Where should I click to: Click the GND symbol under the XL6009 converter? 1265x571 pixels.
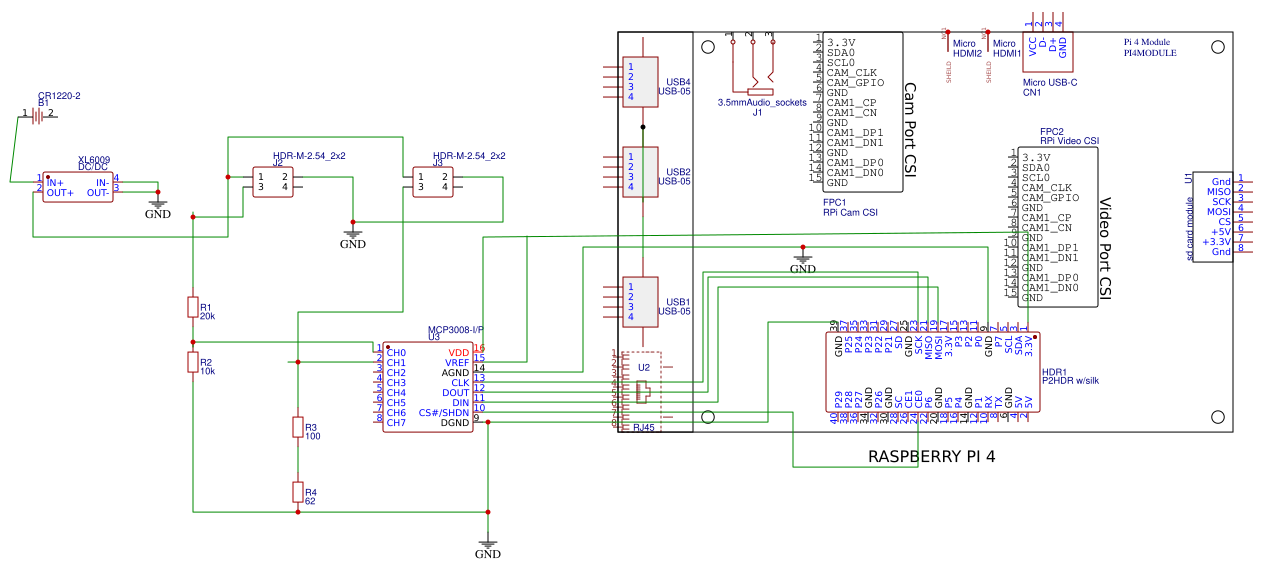pos(158,207)
